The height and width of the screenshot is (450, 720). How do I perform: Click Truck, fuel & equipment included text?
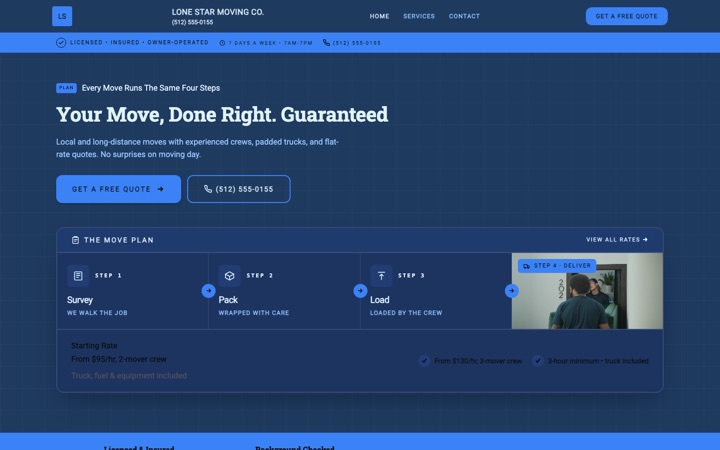tap(129, 376)
